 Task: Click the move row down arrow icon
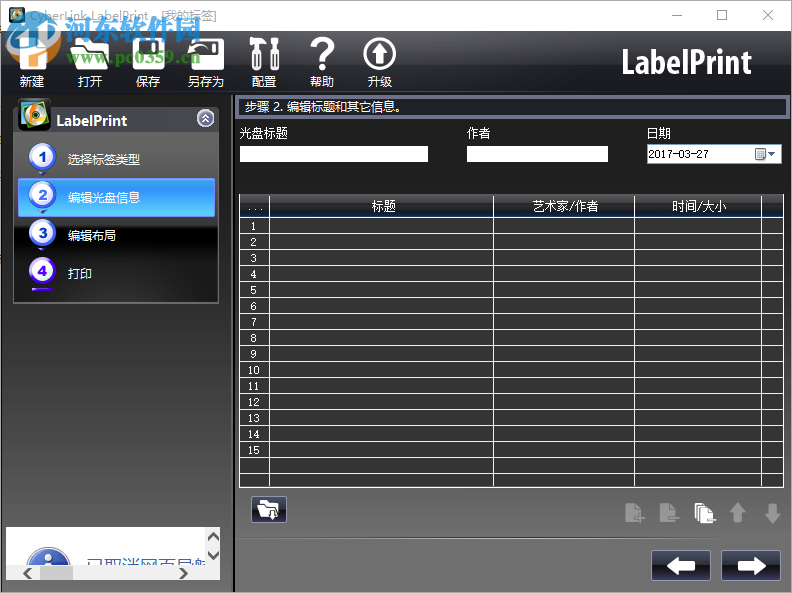click(772, 513)
